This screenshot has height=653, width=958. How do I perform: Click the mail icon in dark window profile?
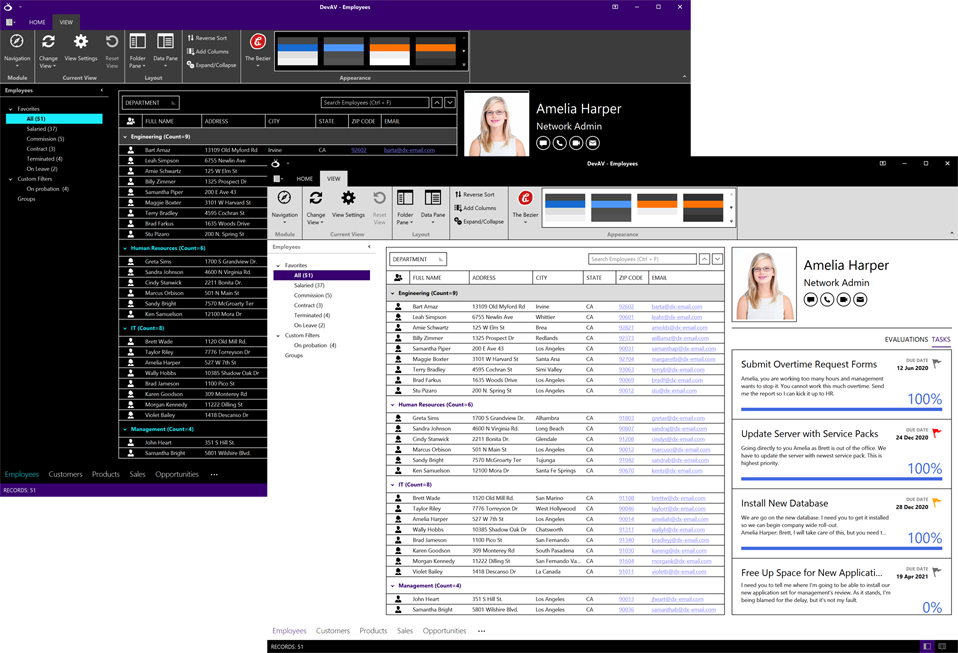[593, 143]
